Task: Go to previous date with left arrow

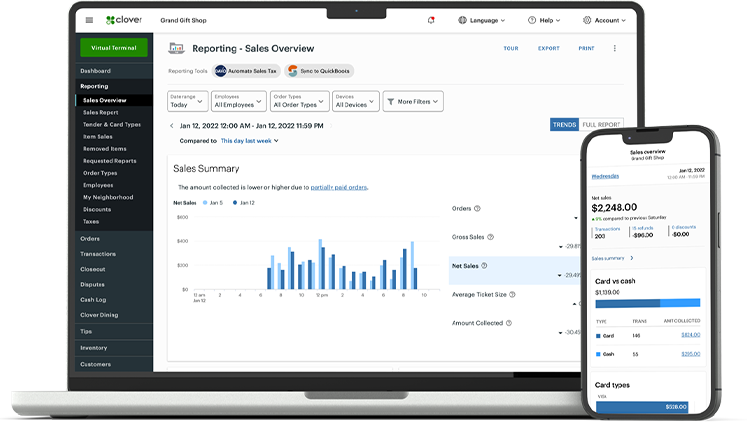Action: pos(171,126)
